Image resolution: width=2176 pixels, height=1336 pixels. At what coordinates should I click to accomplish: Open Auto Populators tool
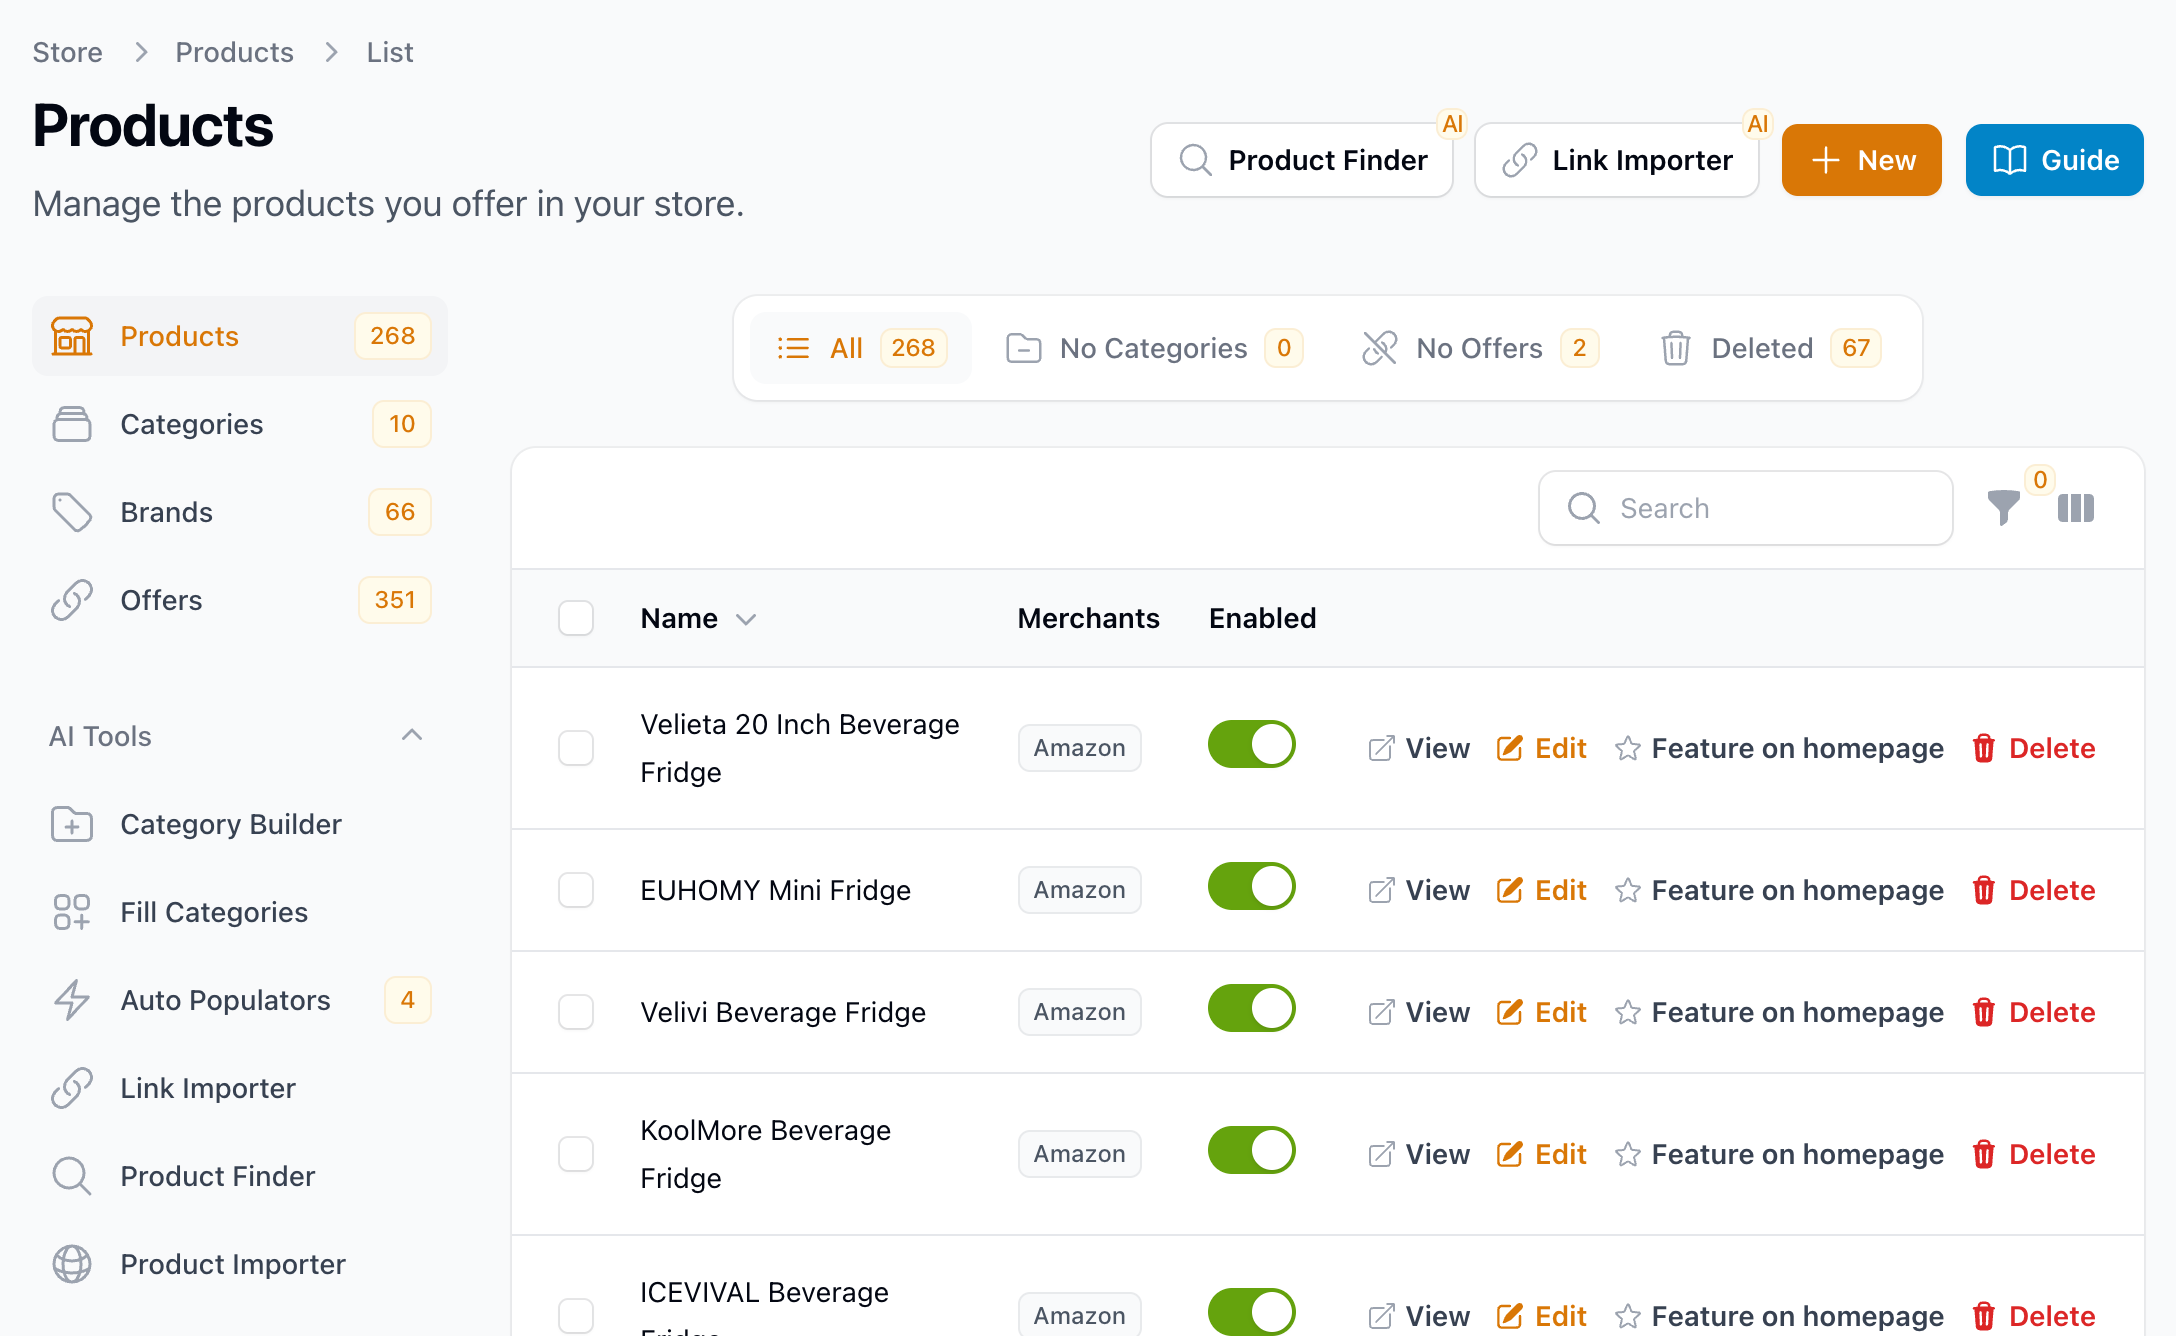[240, 1000]
